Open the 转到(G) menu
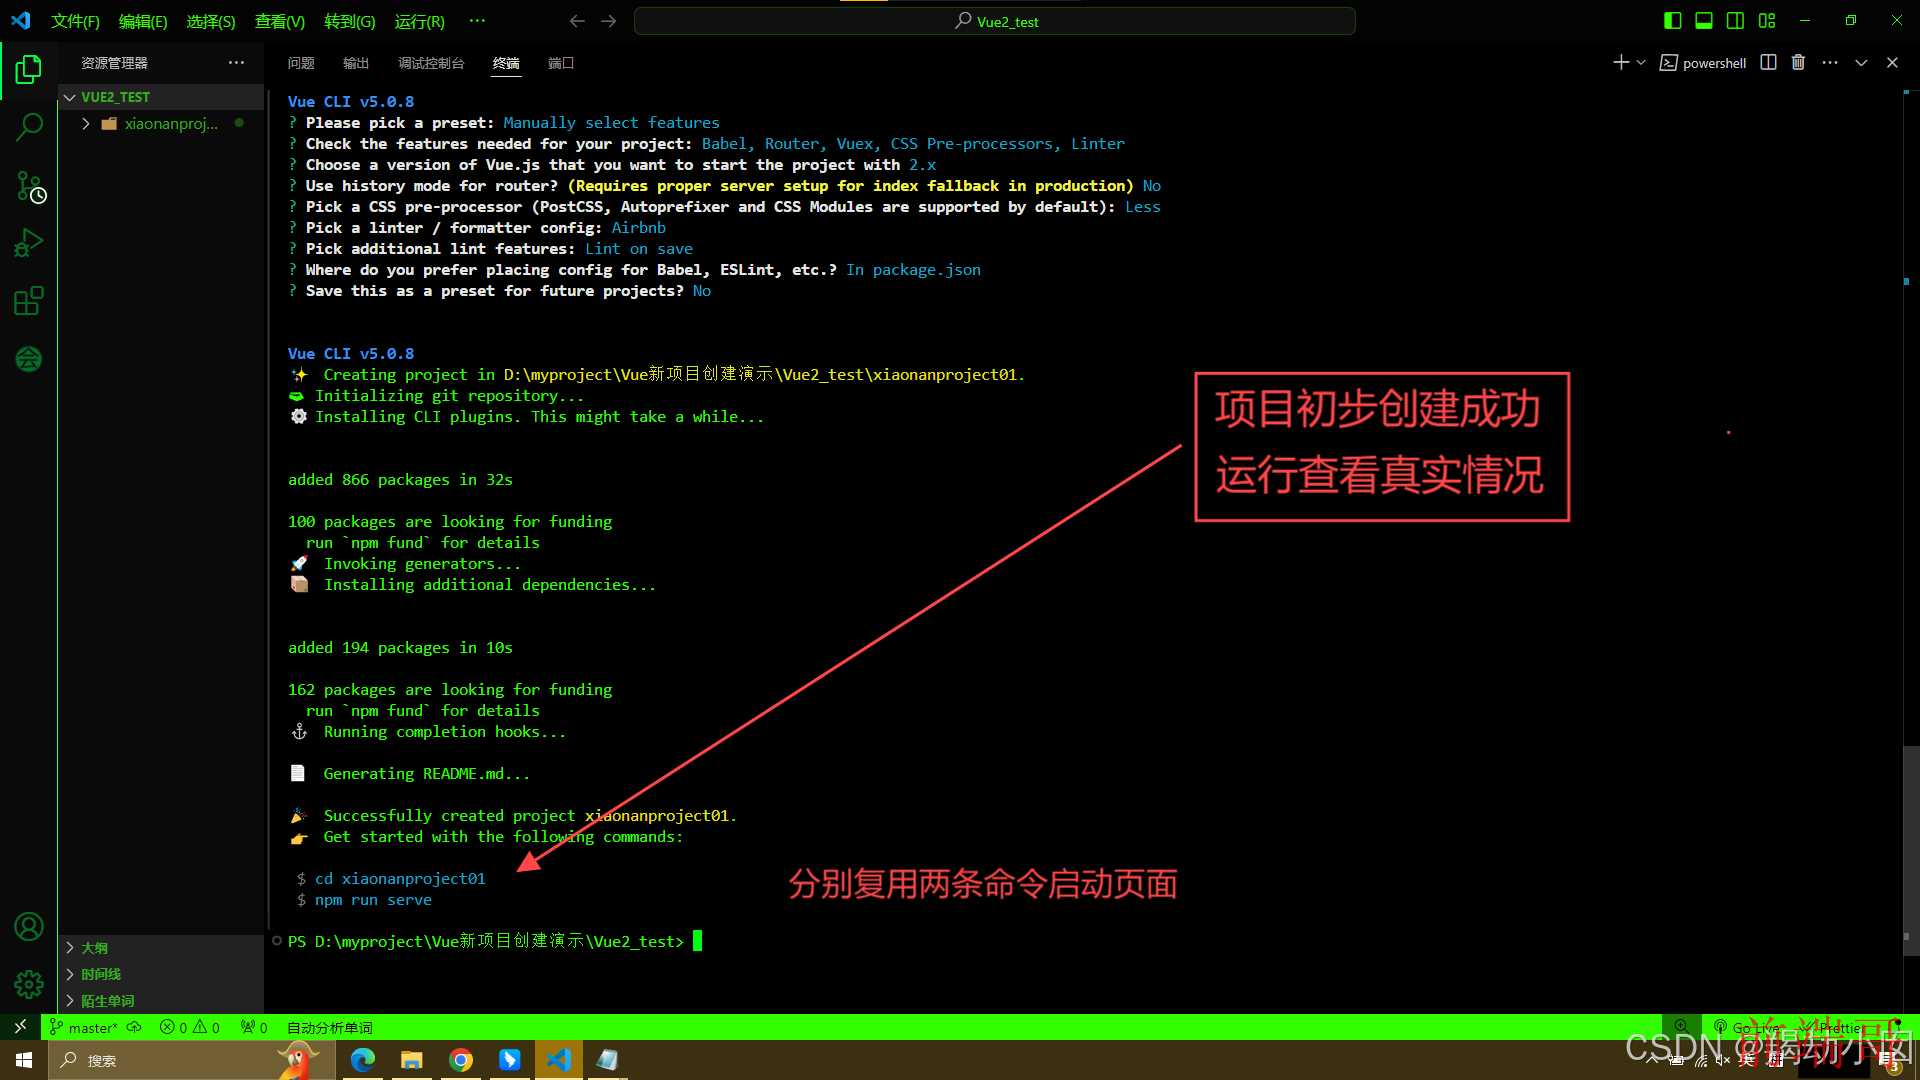The height and width of the screenshot is (1080, 1920). [350, 21]
